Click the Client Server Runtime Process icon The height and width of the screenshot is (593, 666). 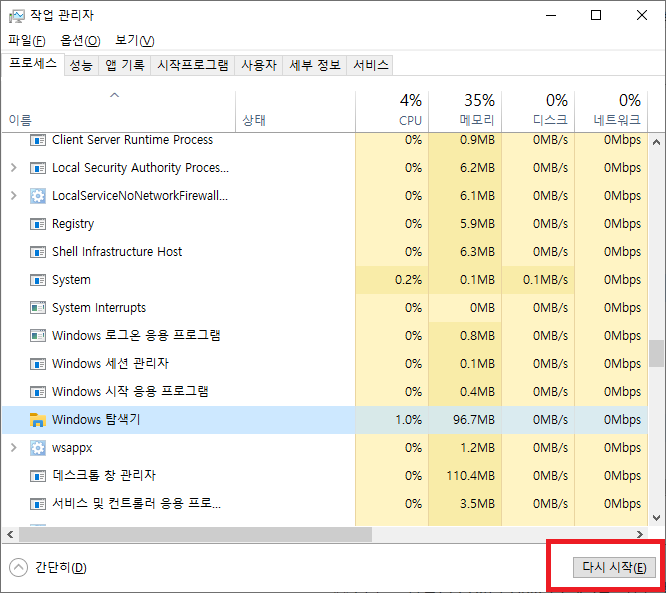tap(38, 140)
